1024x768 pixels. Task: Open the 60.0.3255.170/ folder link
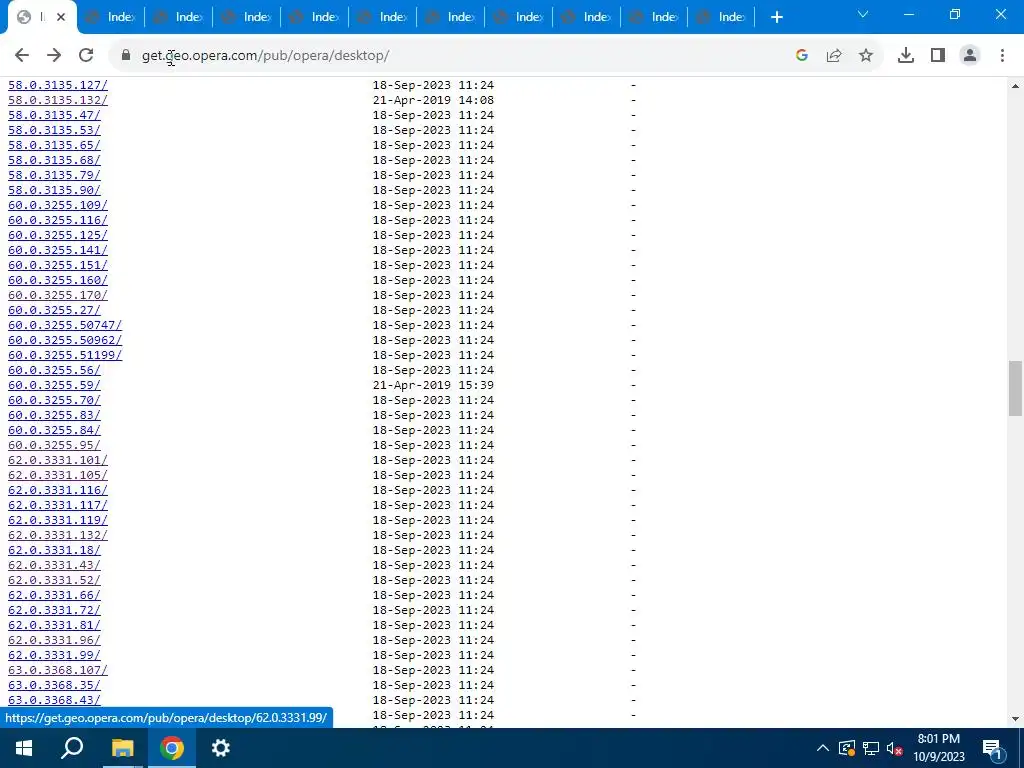point(57,295)
